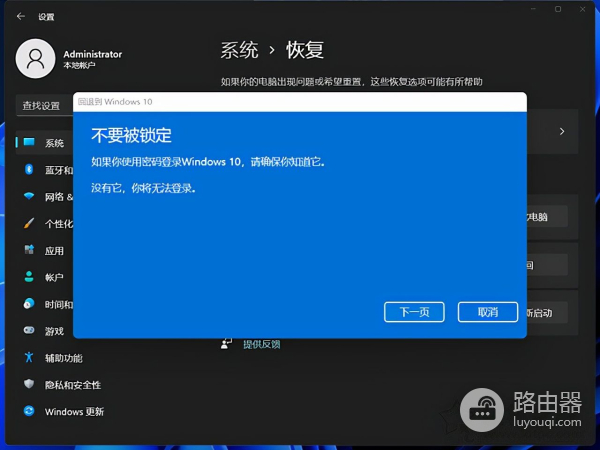Image resolution: width=600 pixels, height=450 pixels.
Task: Click the 系统 breadcrumb in page title
Action: [240, 50]
